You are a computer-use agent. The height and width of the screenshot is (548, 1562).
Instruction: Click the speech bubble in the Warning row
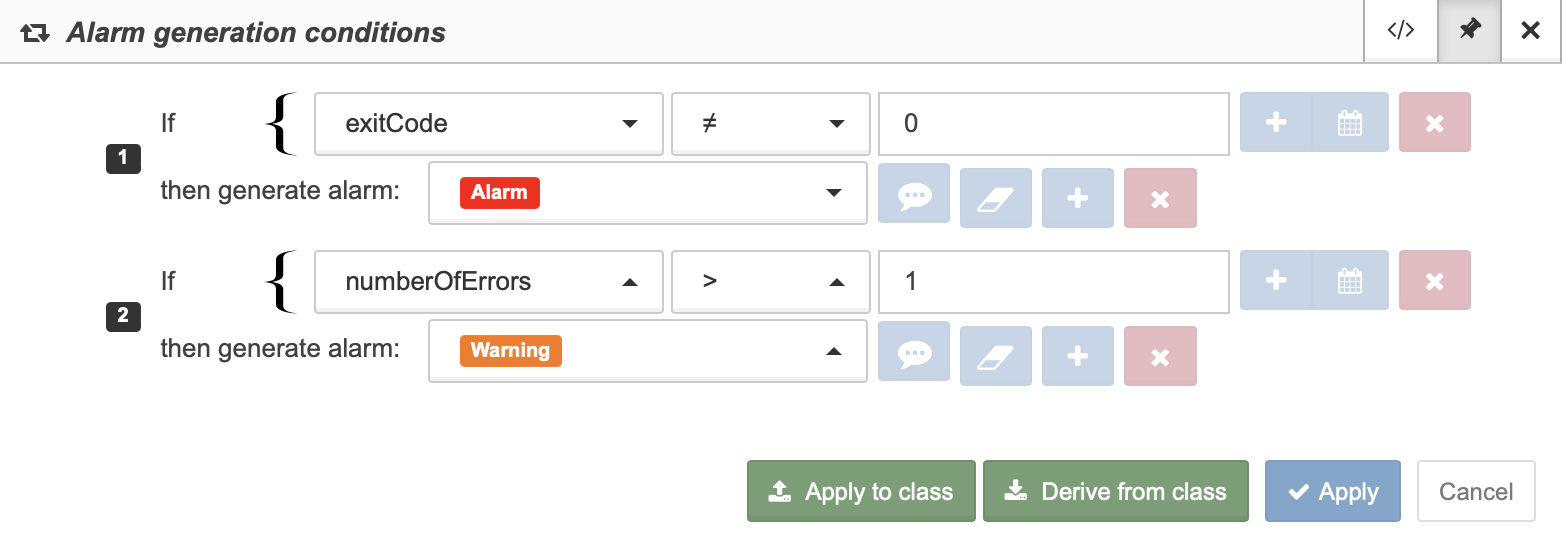click(x=914, y=351)
